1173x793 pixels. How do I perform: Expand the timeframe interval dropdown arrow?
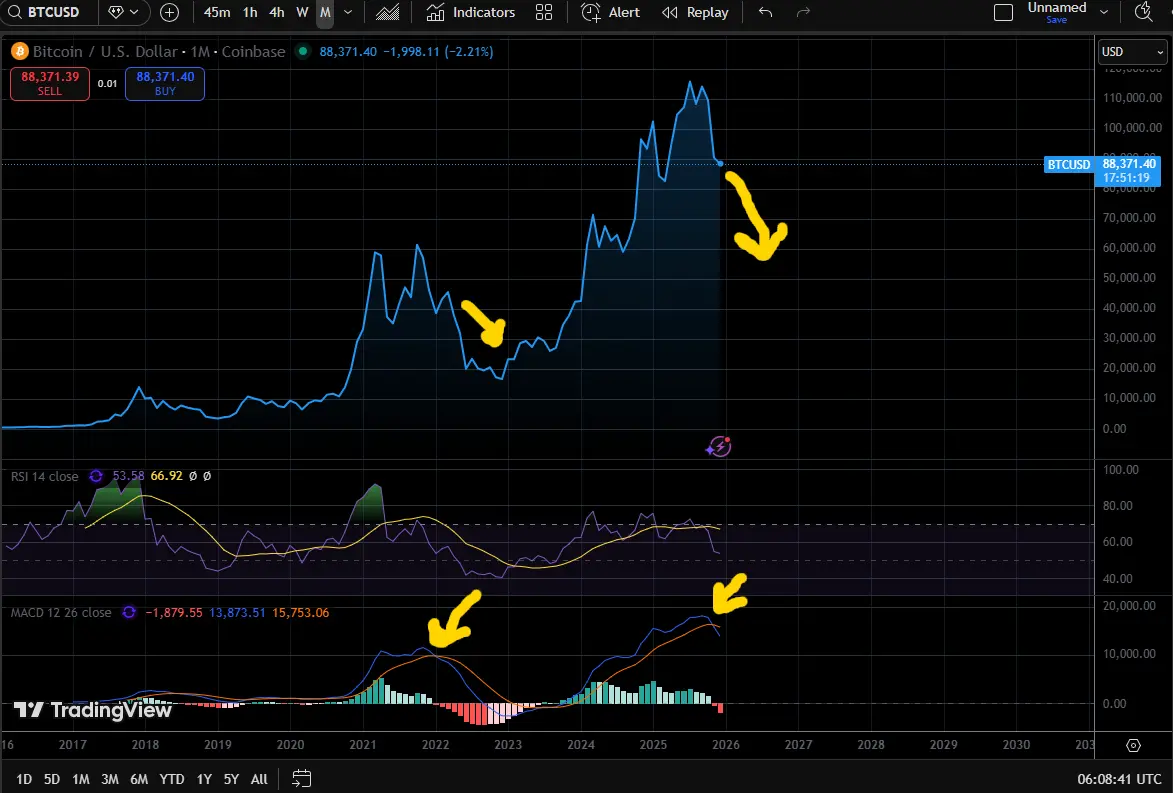tap(348, 12)
